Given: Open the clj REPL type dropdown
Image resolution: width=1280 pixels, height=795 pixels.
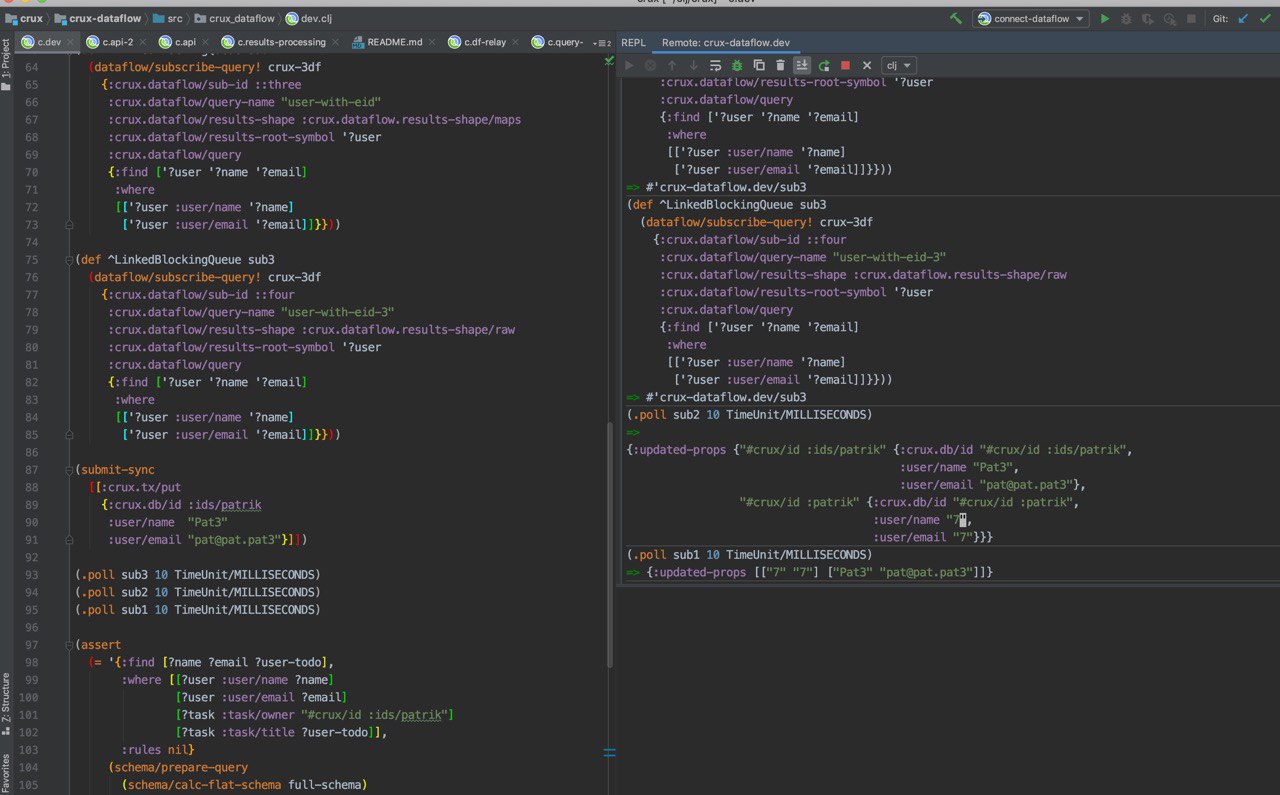Looking at the screenshot, I should 898,65.
